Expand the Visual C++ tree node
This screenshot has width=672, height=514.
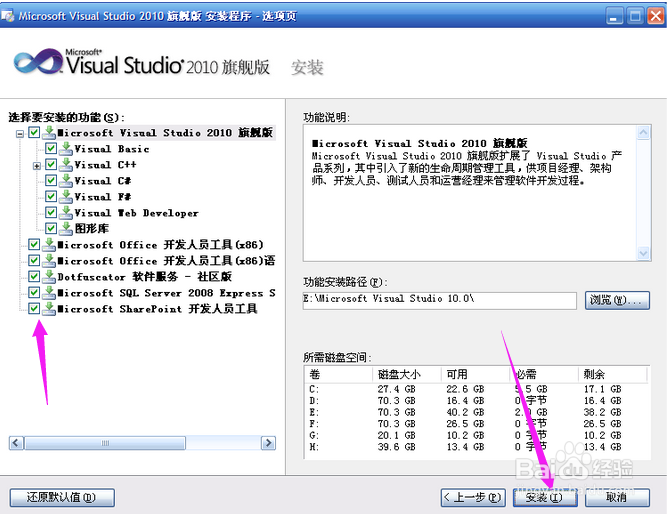[37, 166]
